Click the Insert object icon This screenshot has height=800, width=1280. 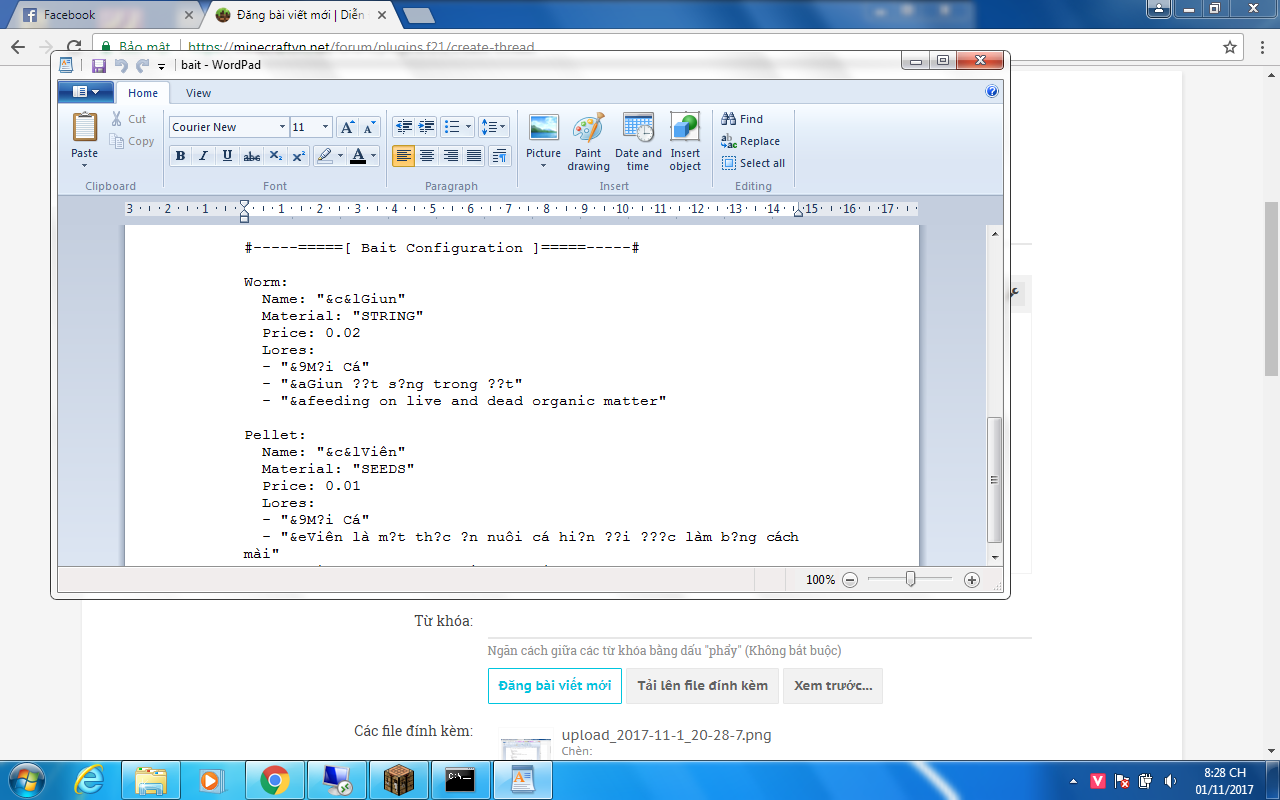(685, 129)
